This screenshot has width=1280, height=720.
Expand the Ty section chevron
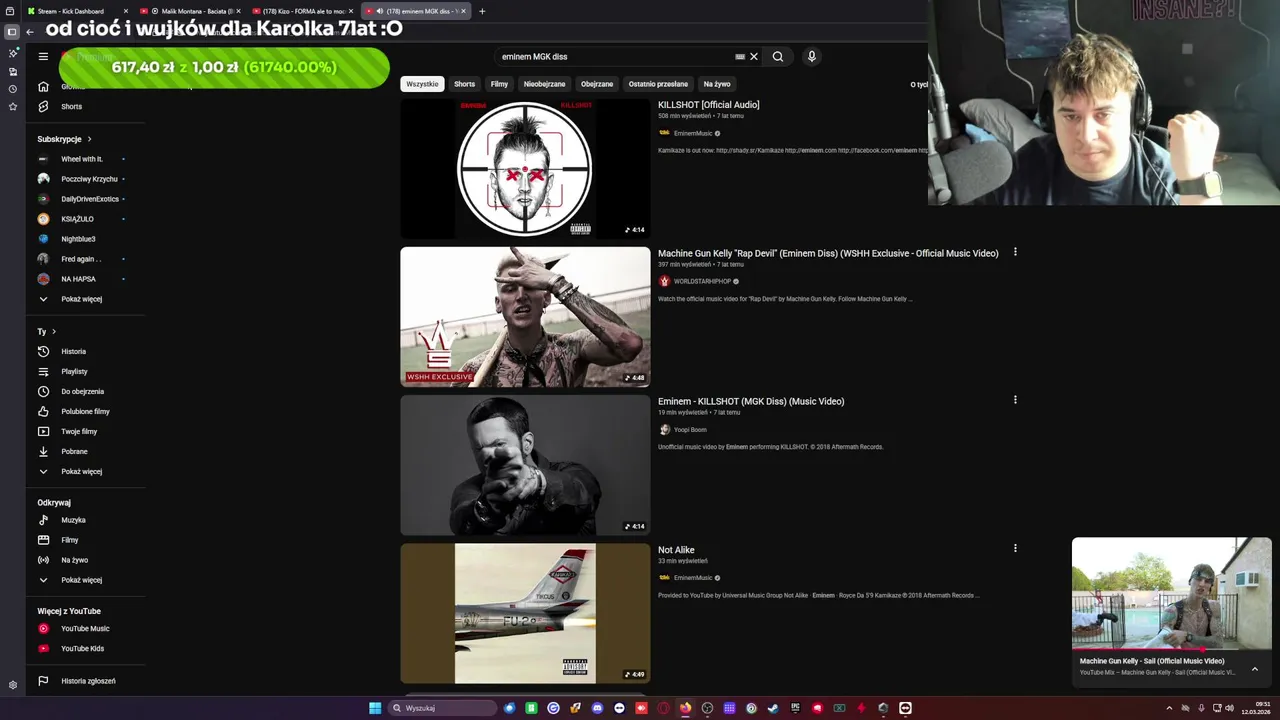pos(54,331)
